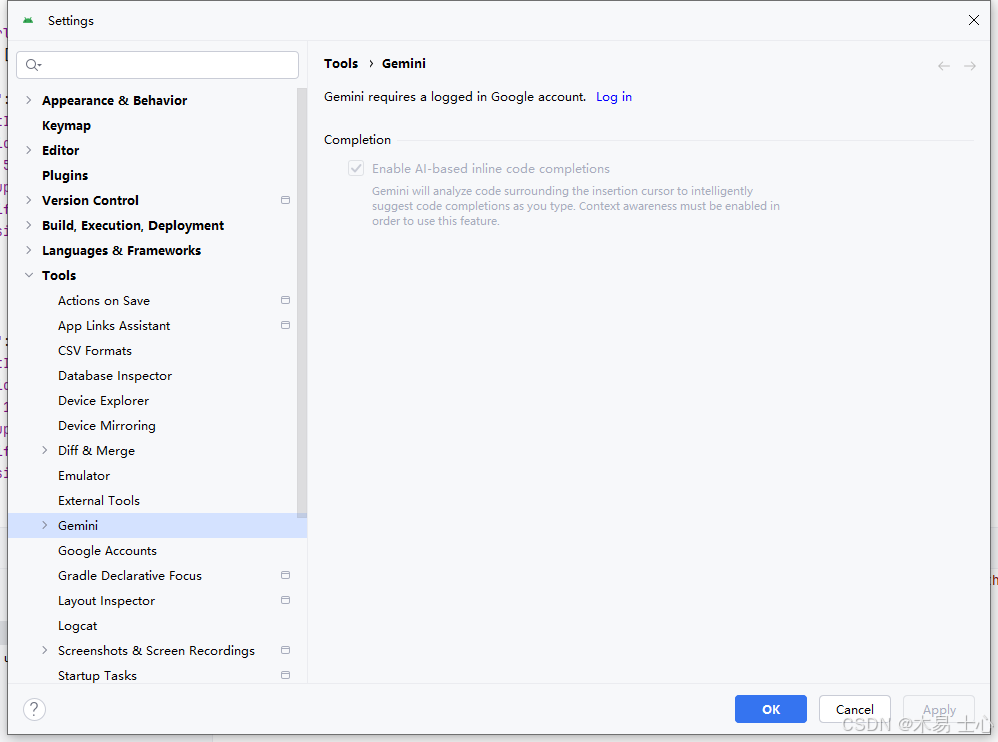Select Device Mirroring settings
The image size is (998, 742).
(107, 425)
